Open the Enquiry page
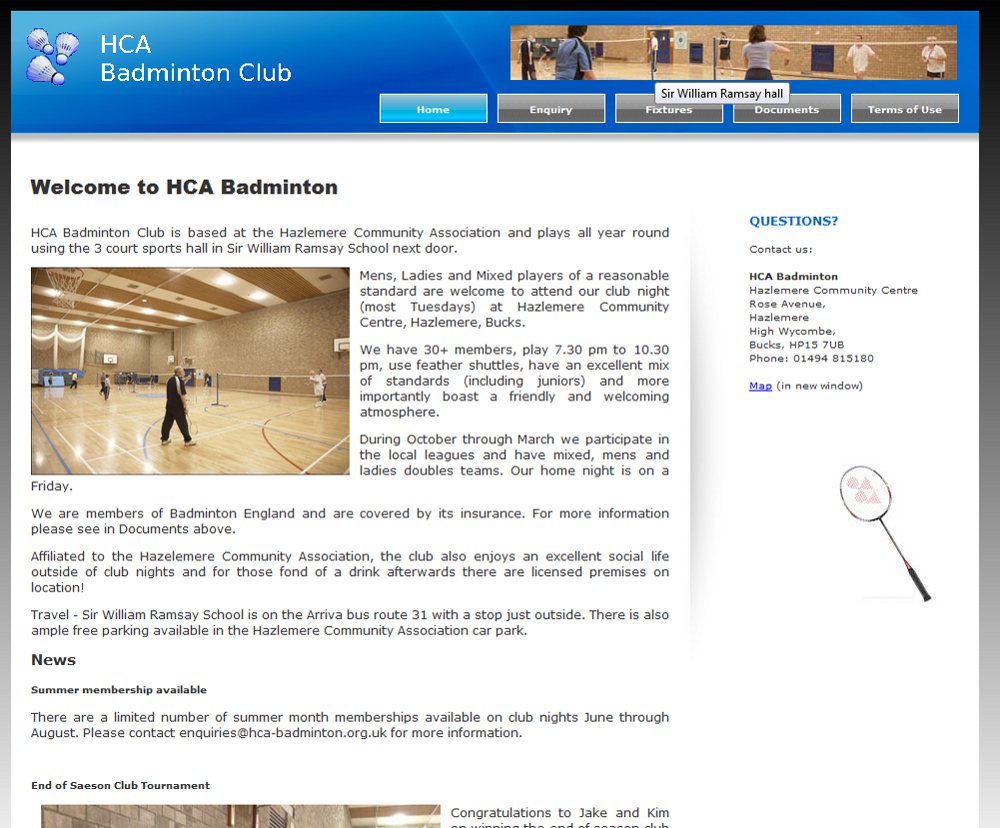 pos(551,108)
